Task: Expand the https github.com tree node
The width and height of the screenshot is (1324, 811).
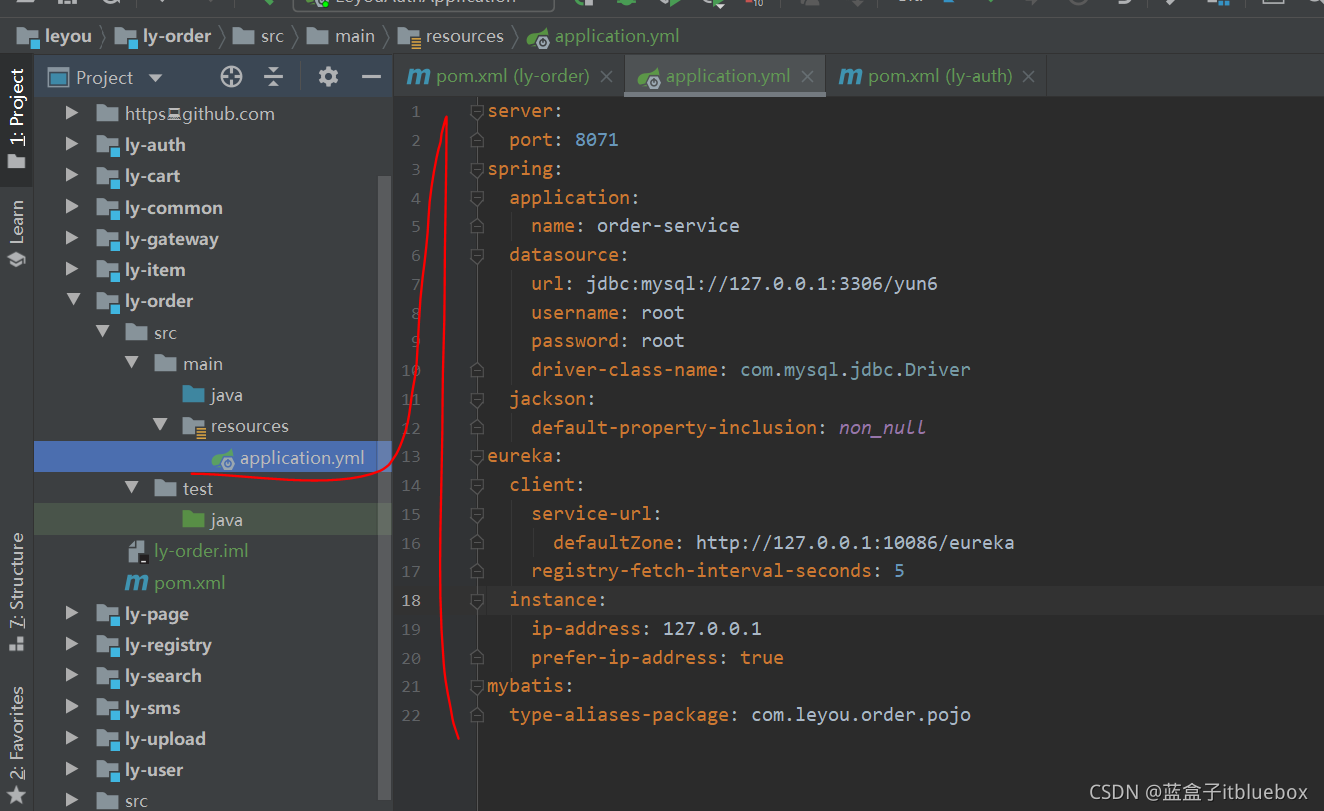Action: click(x=71, y=114)
